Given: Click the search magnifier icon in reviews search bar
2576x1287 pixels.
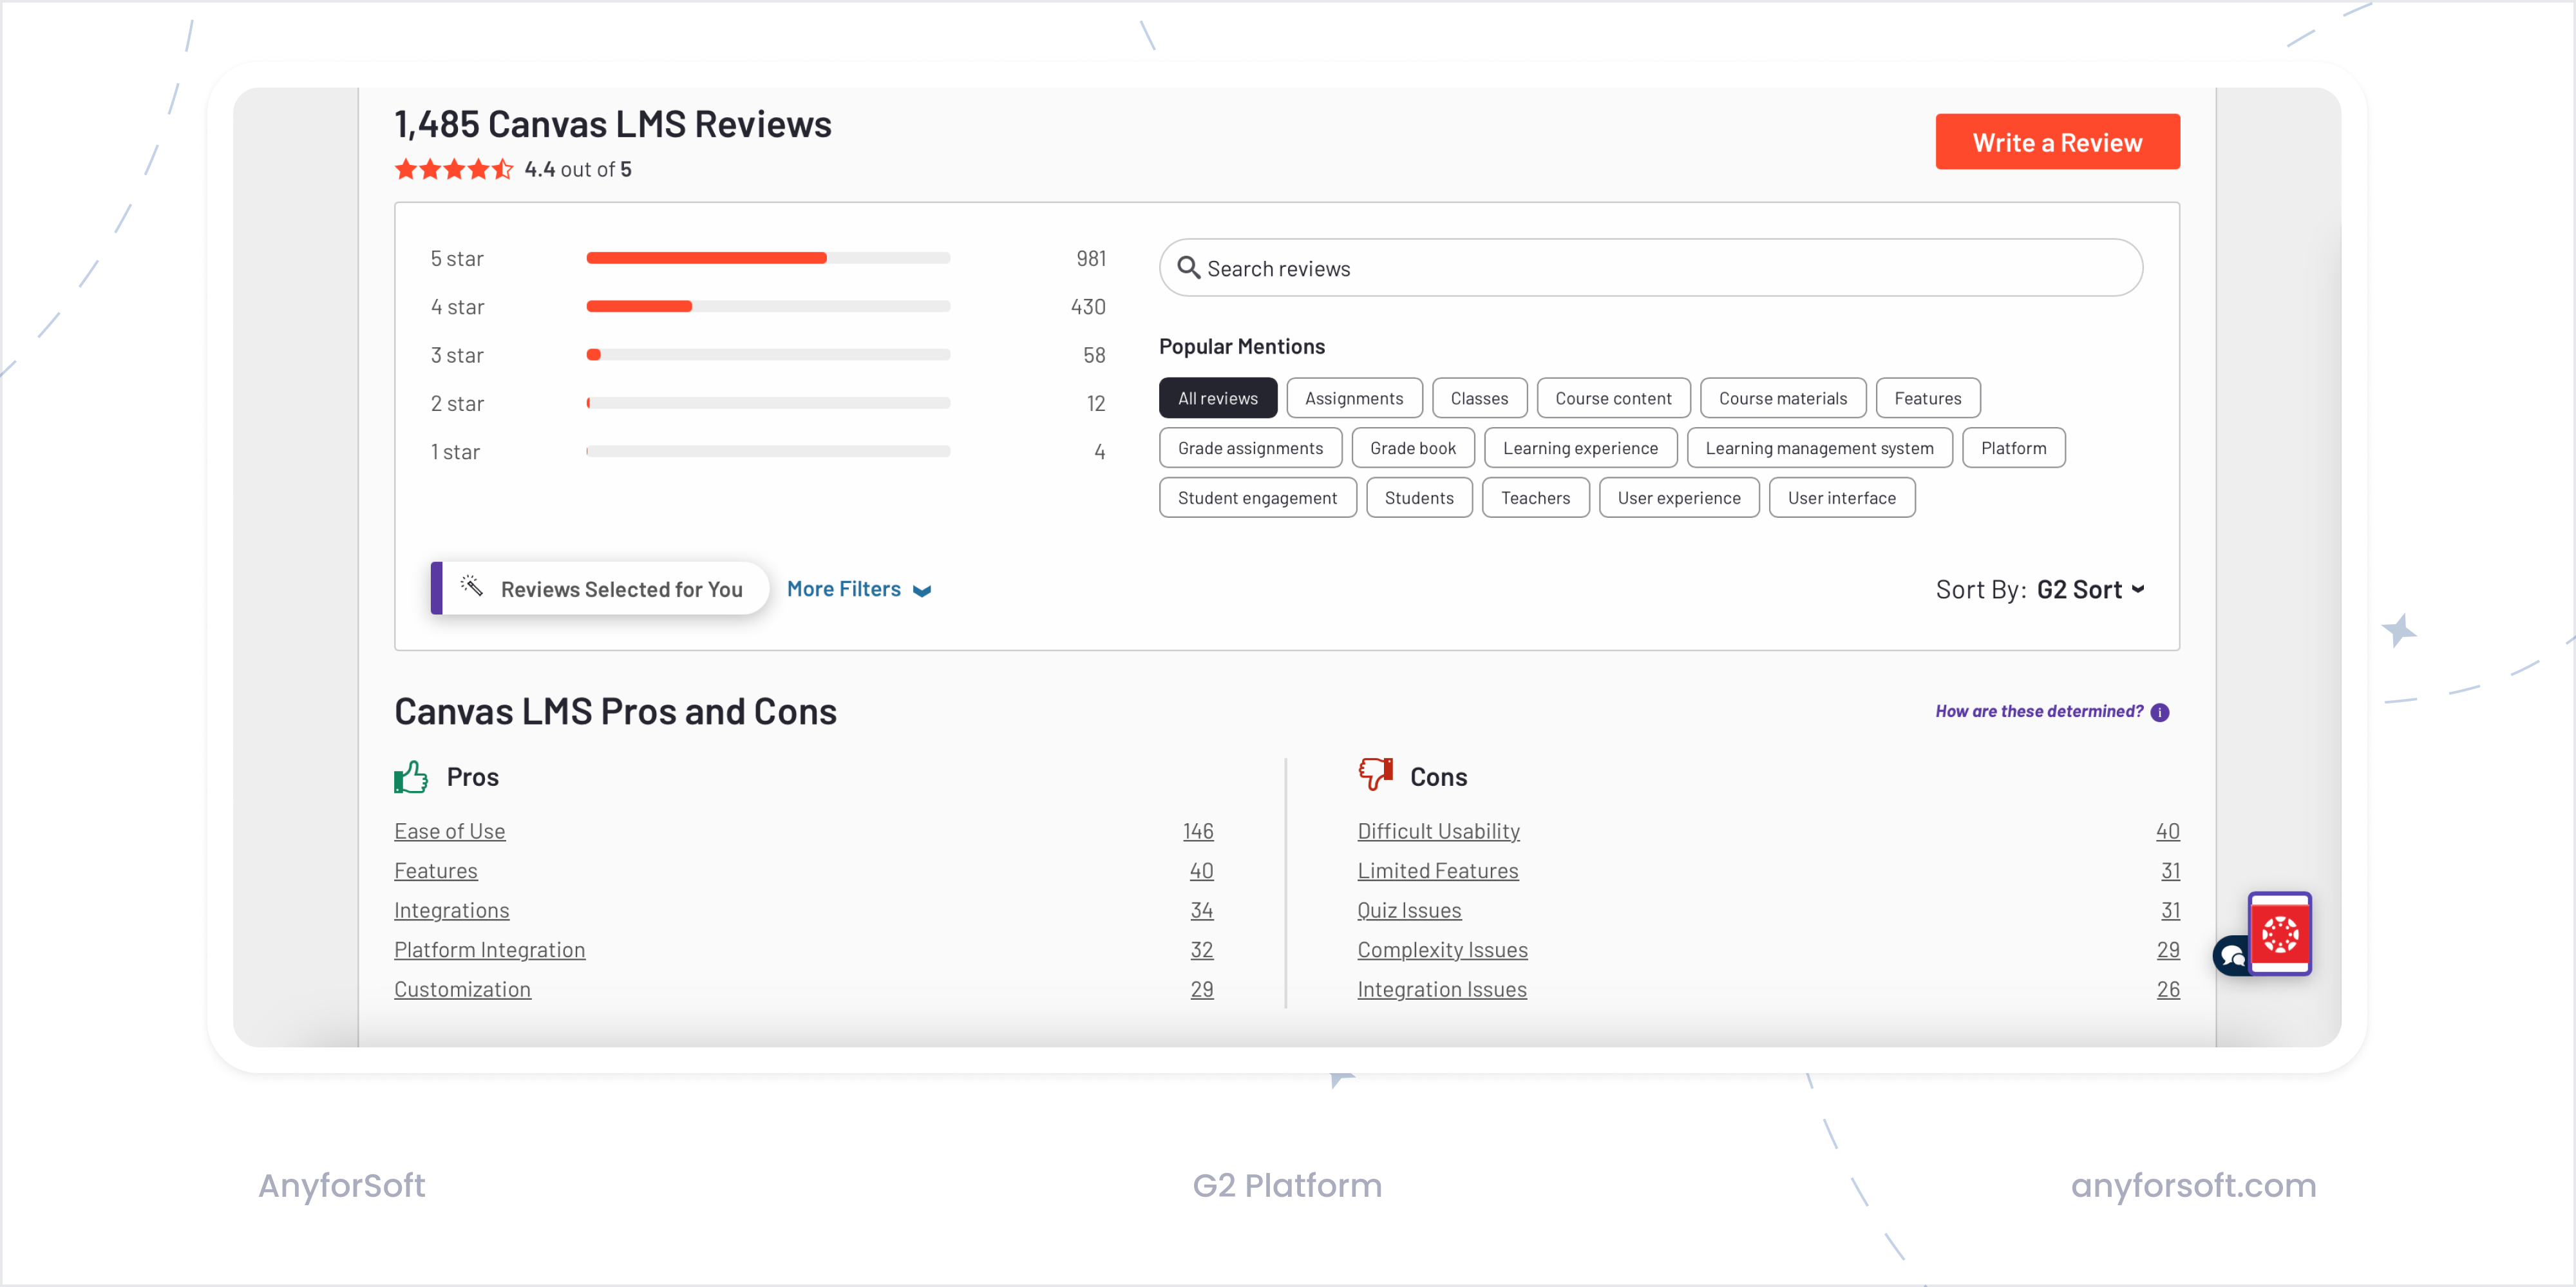Looking at the screenshot, I should click(1189, 268).
